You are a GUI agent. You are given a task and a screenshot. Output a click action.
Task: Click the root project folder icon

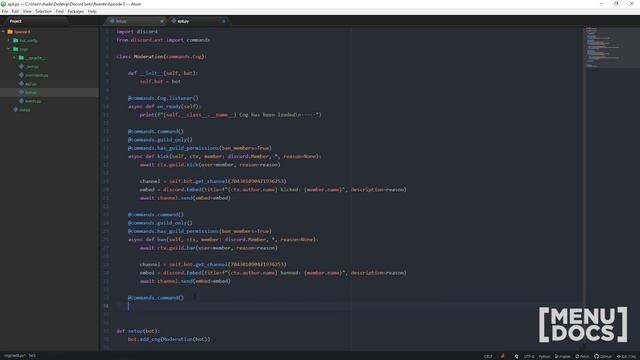tap(10, 32)
